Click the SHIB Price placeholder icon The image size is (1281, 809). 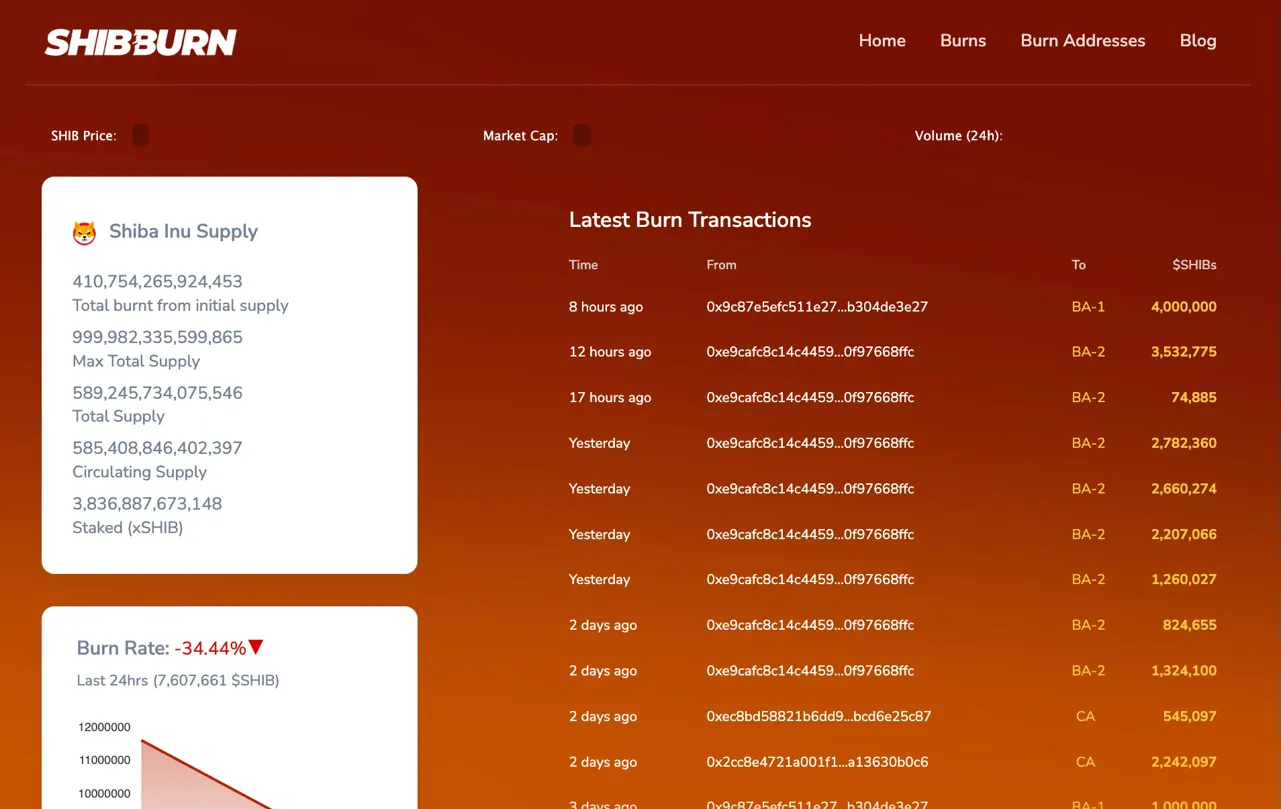pos(140,134)
